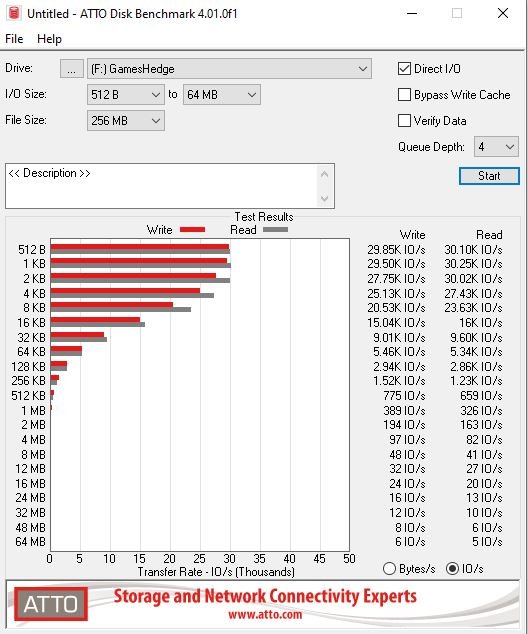Image resolution: width=528 pixels, height=634 pixels.
Task: Open the Help menu
Action: tap(49, 39)
